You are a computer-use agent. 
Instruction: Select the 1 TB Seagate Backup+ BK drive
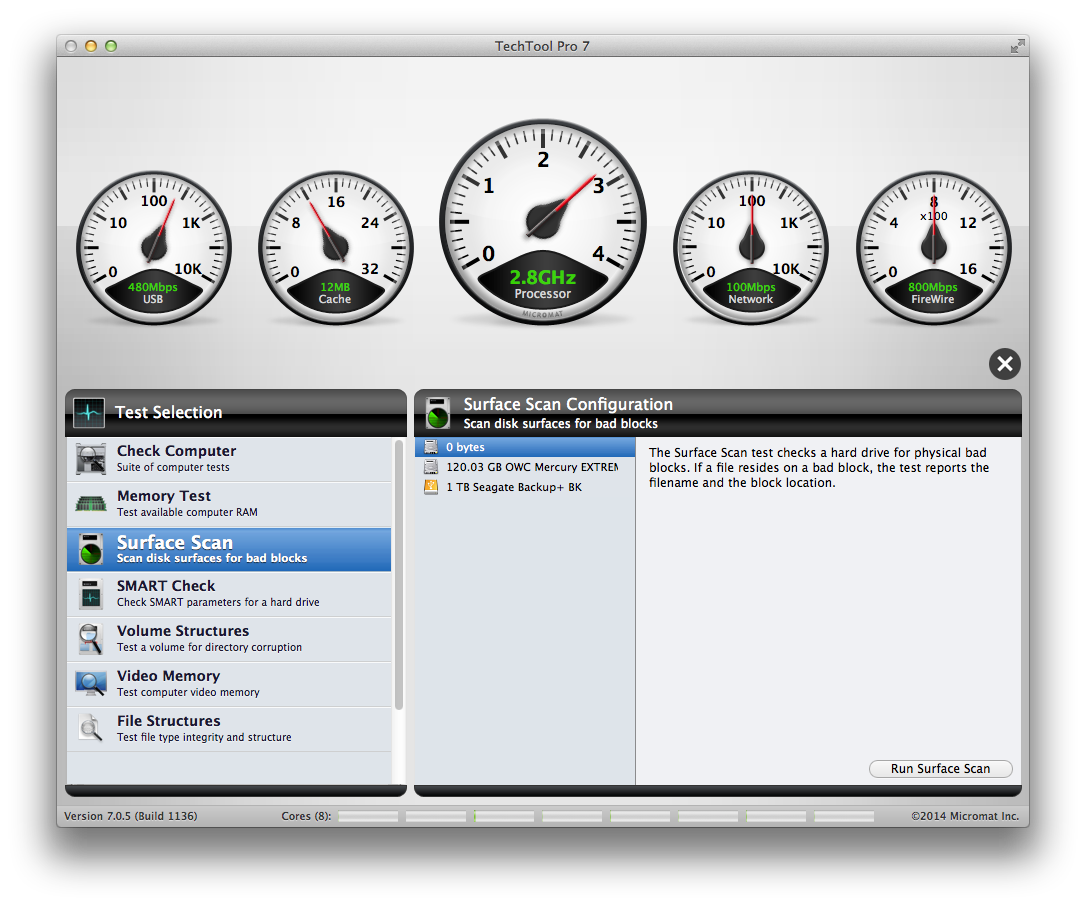(x=525, y=487)
